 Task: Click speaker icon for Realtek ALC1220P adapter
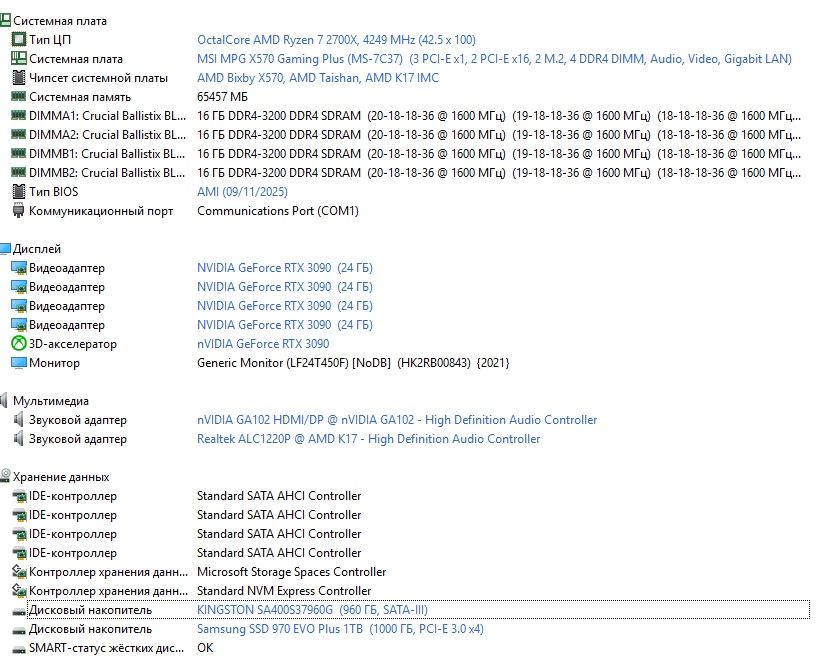19,439
